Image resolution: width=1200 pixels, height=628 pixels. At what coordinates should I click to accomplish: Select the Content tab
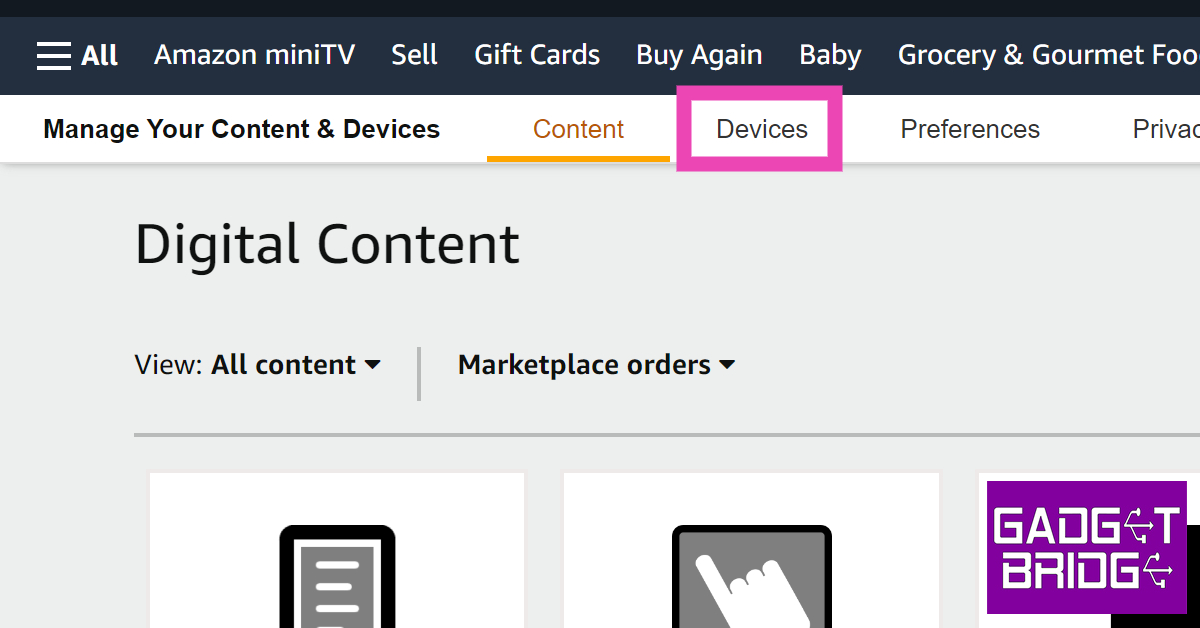pos(578,129)
